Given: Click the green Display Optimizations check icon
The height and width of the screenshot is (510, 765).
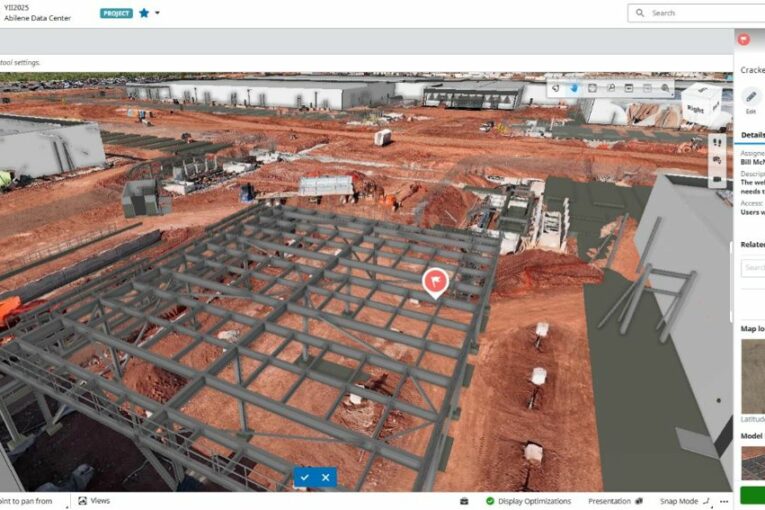Looking at the screenshot, I should [490, 501].
